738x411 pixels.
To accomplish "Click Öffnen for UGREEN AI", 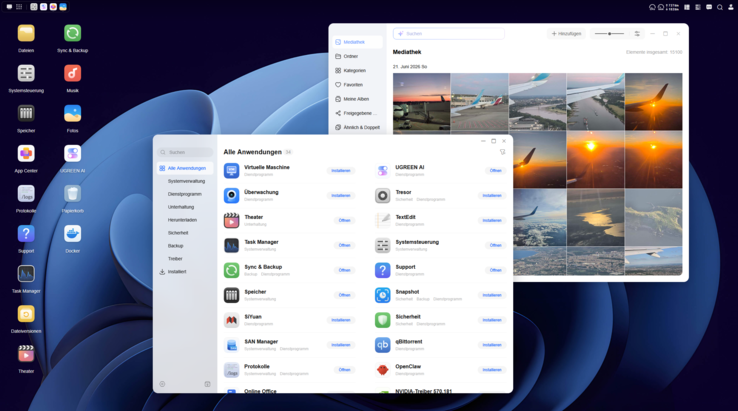I will [496, 170].
